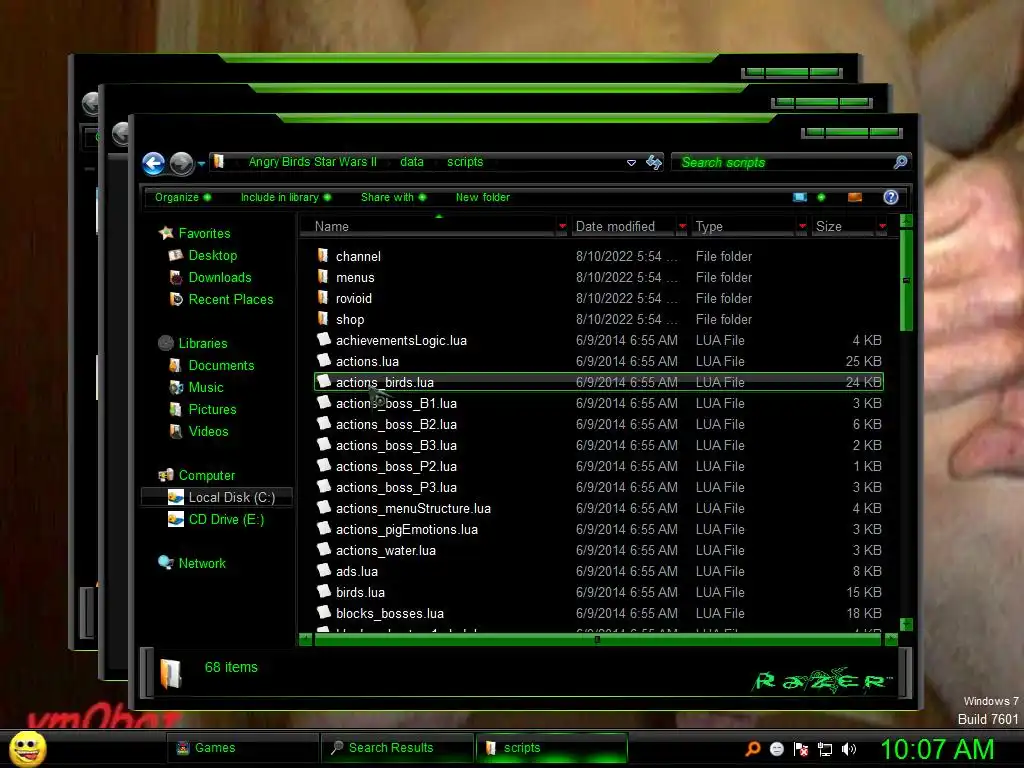1024x768 pixels.
Task: Open the Share with menu
Action: (x=393, y=197)
